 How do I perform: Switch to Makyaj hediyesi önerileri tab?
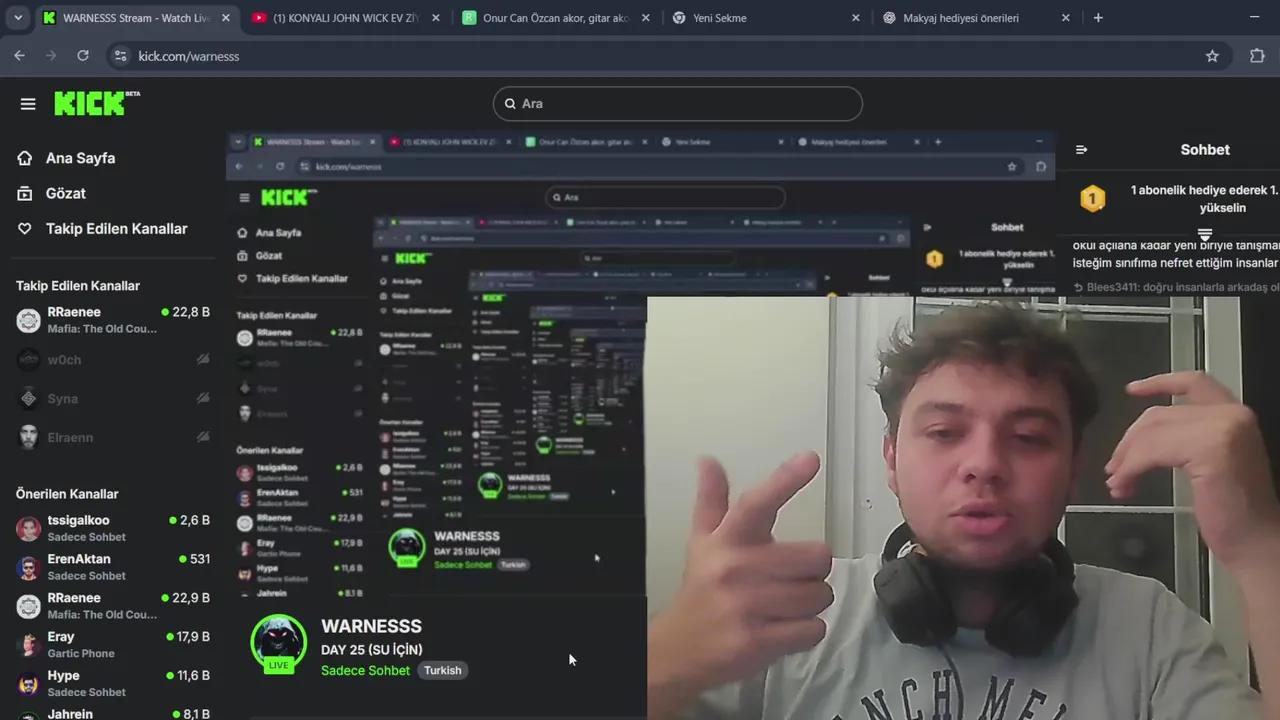974,18
